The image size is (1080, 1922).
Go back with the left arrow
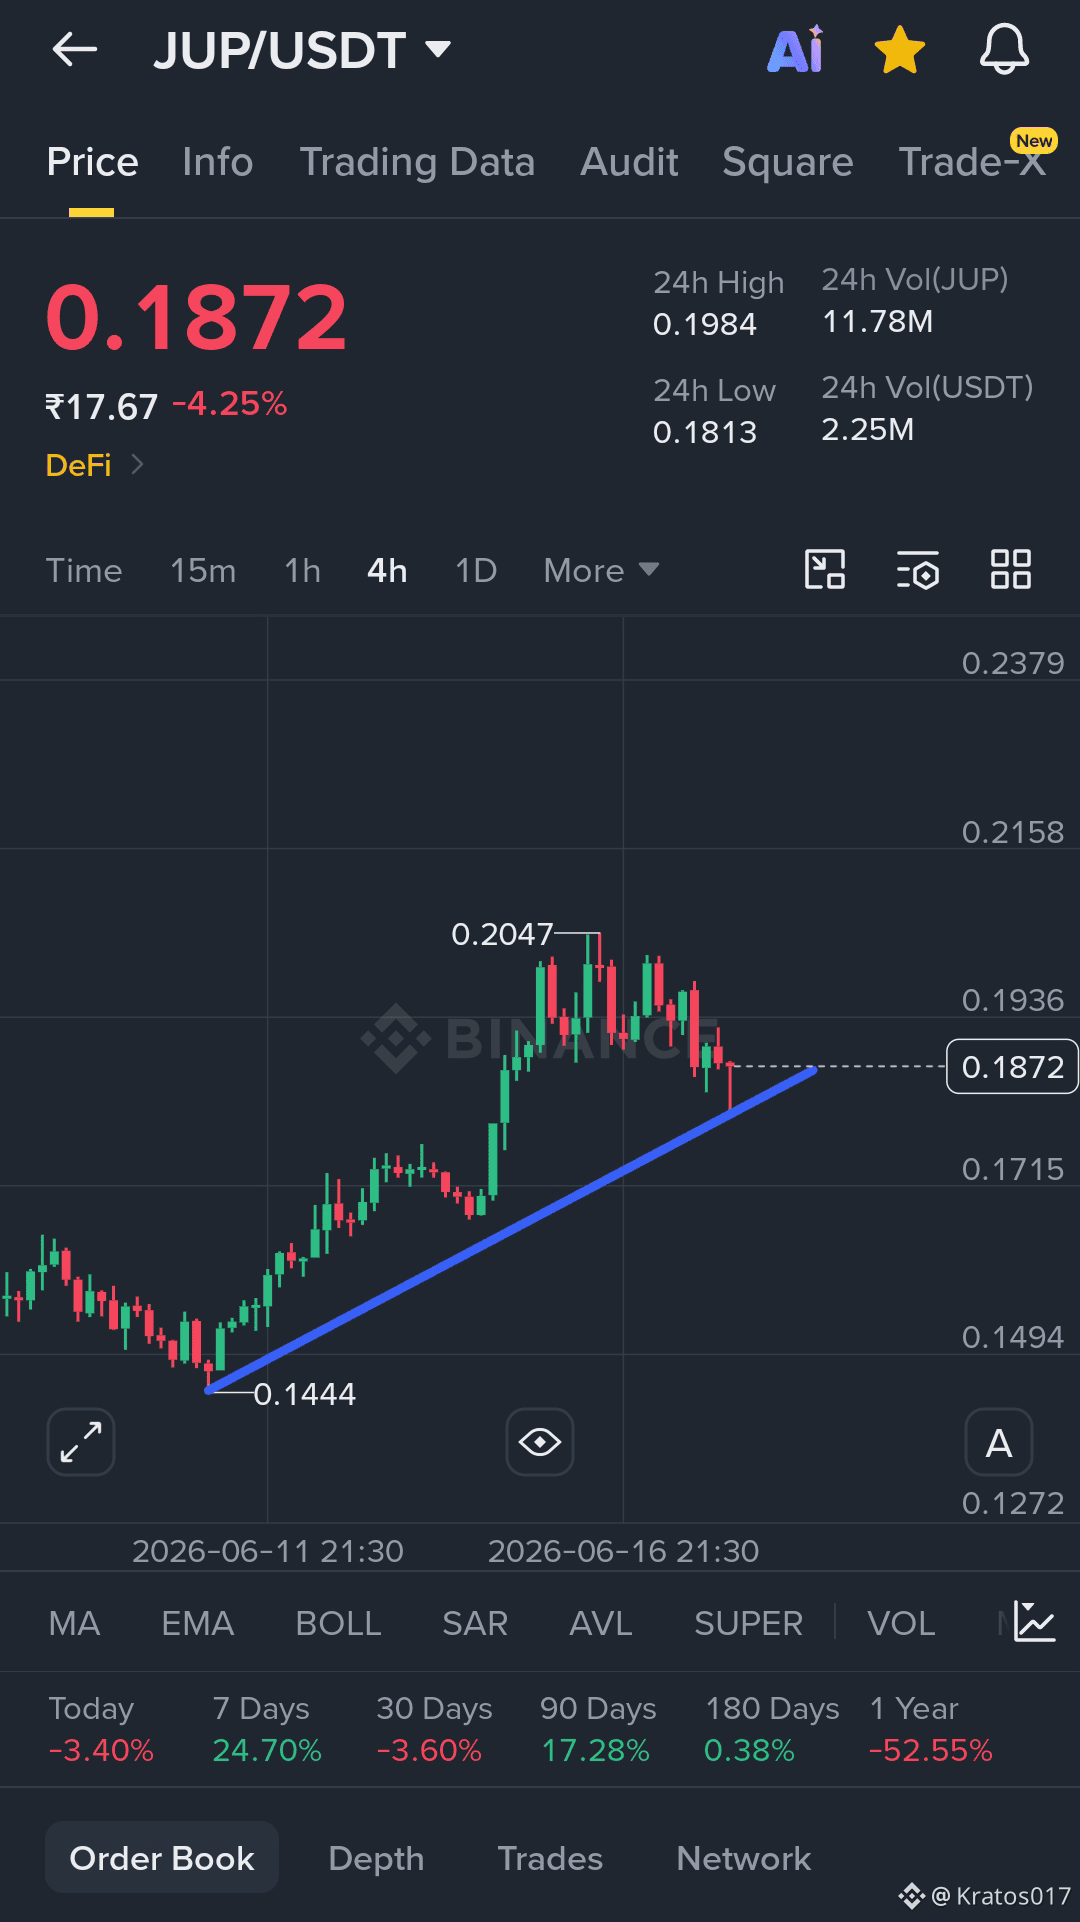click(75, 49)
